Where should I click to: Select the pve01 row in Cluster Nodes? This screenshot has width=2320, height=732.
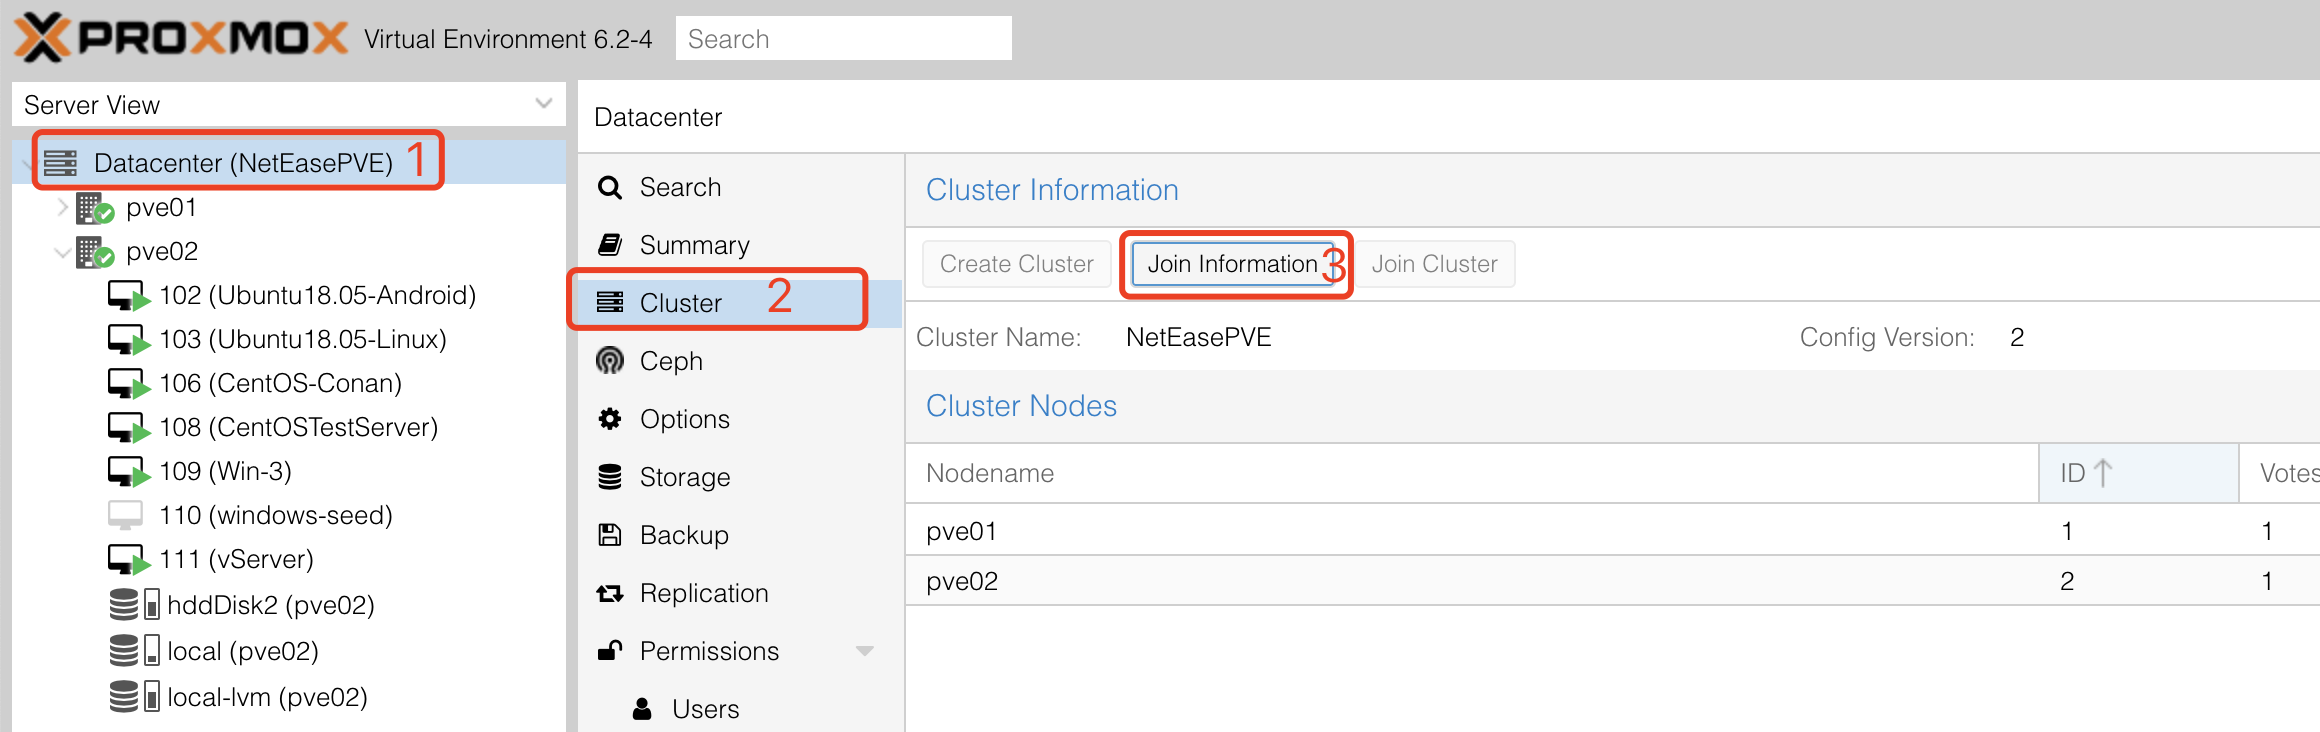[x=1612, y=530]
